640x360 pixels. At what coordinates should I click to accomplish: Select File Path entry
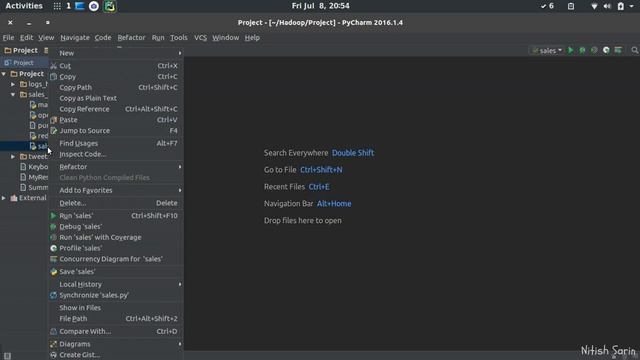tap(116, 318)
